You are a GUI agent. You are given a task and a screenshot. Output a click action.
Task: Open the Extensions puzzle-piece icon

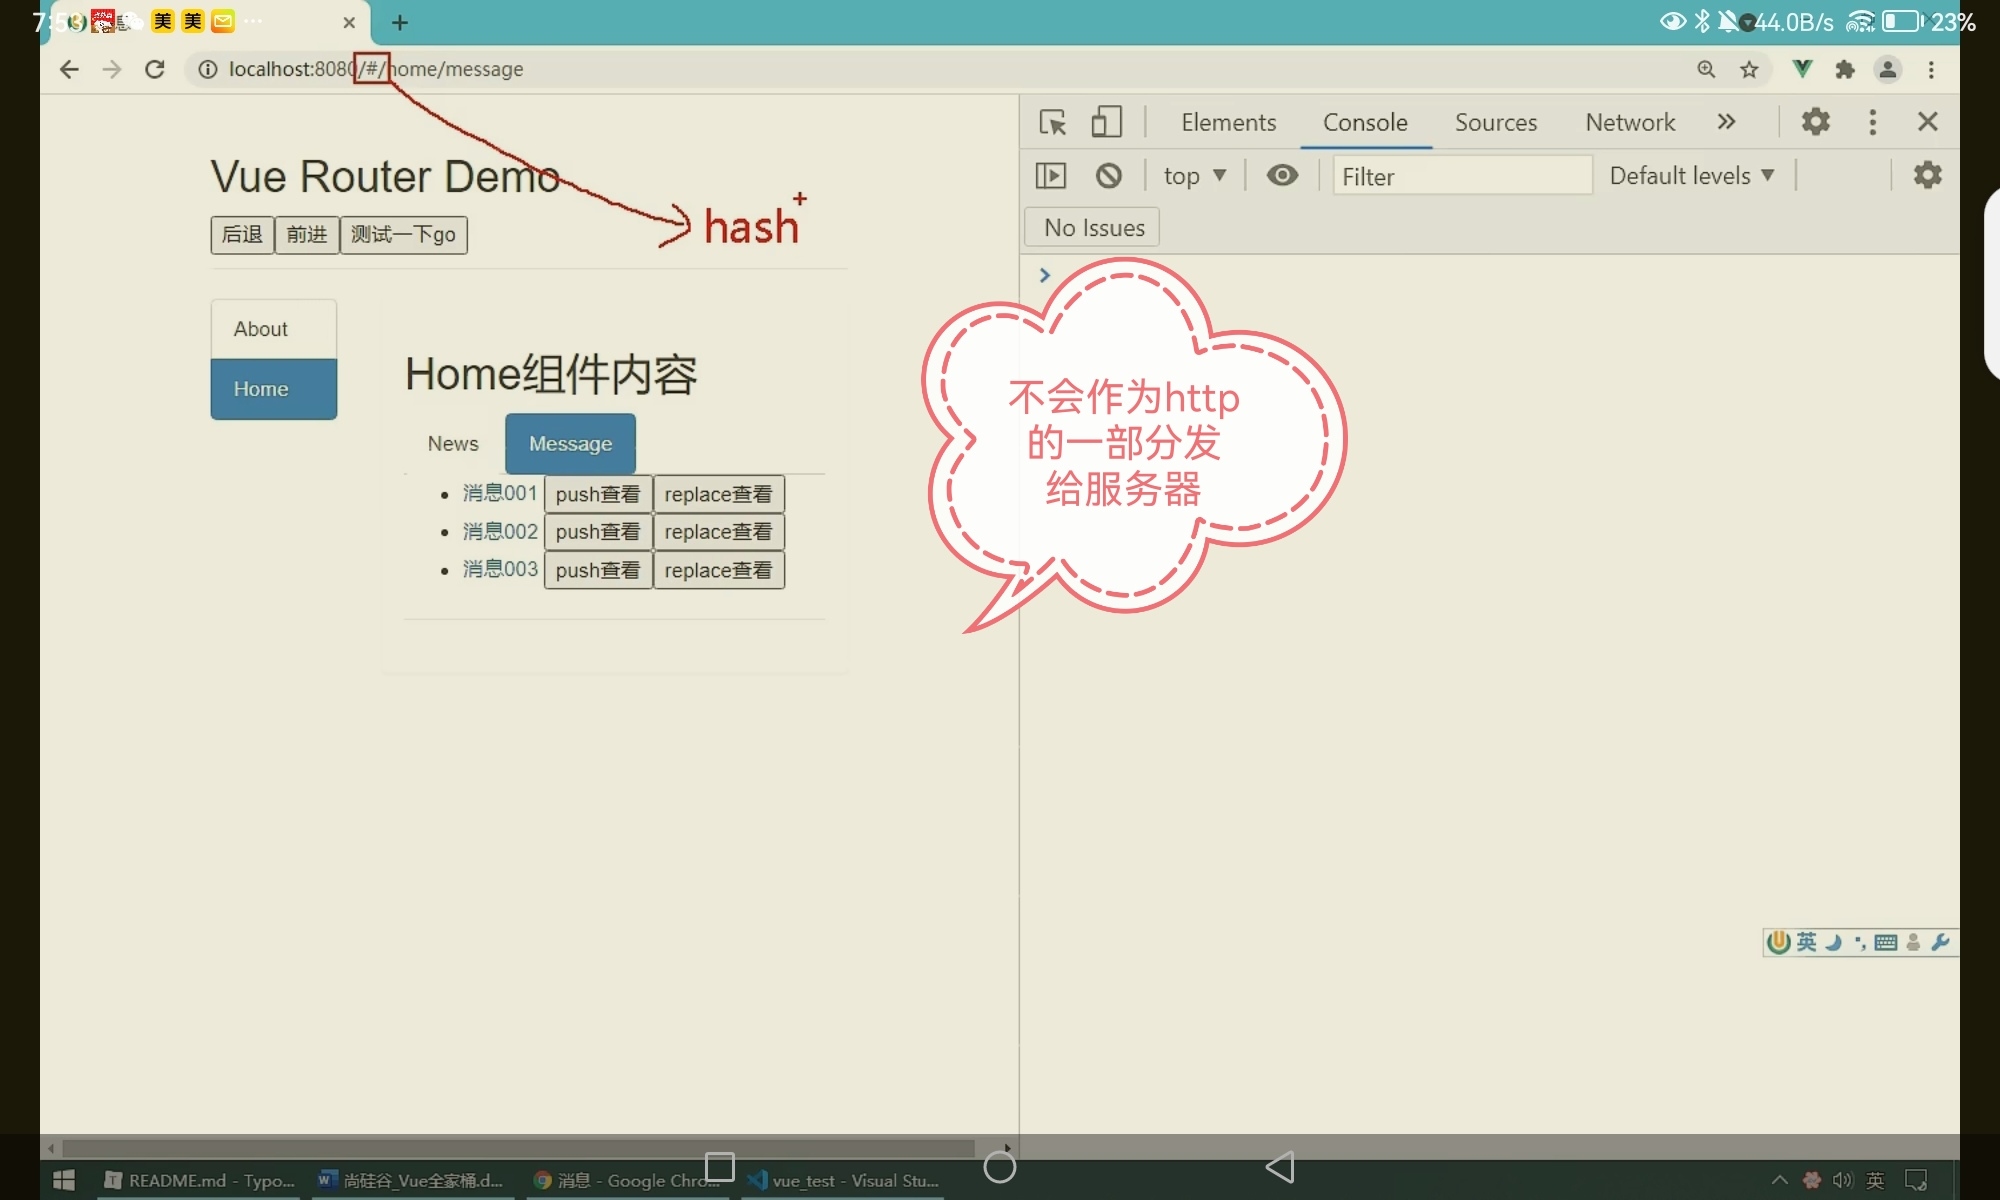point(1845,69)
